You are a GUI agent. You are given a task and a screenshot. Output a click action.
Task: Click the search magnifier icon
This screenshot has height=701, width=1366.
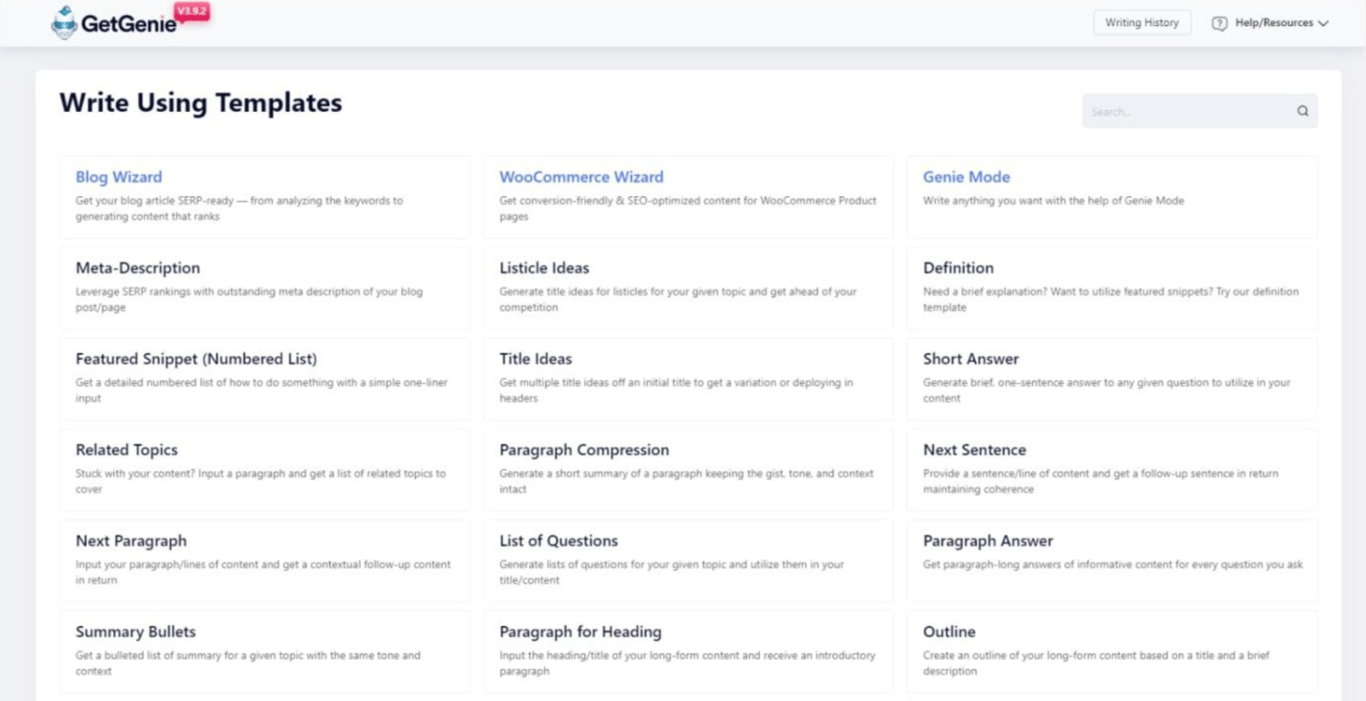tap(1302, 111)
